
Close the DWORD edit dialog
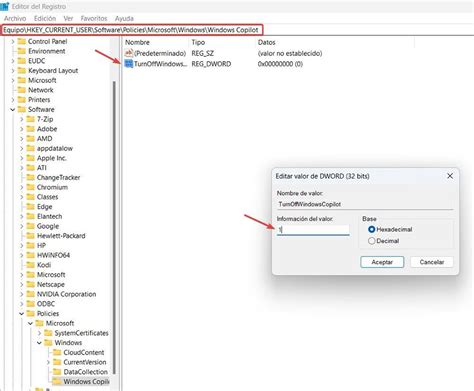(x=450, y=176)
